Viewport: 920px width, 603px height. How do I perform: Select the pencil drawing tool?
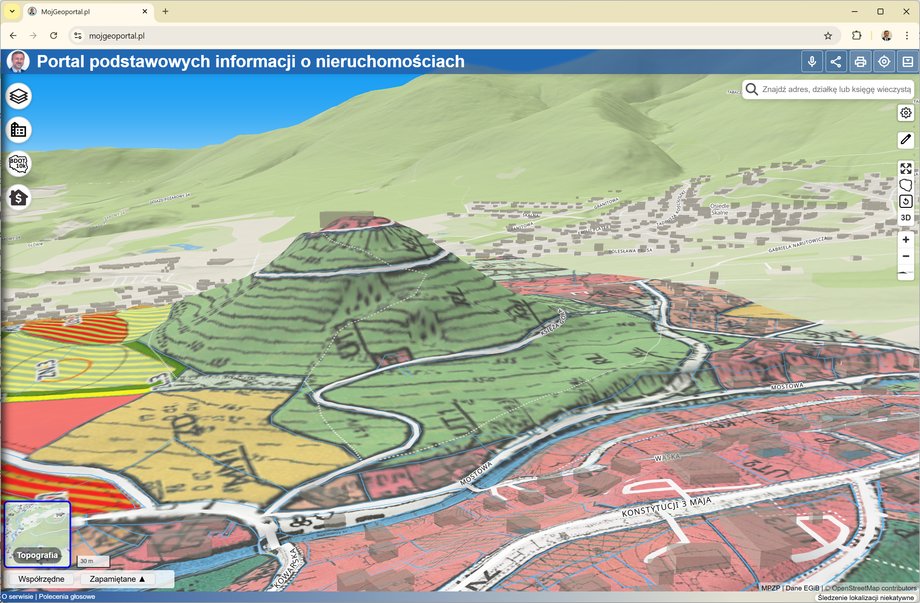pyautogui.click(x=906, y=140)
